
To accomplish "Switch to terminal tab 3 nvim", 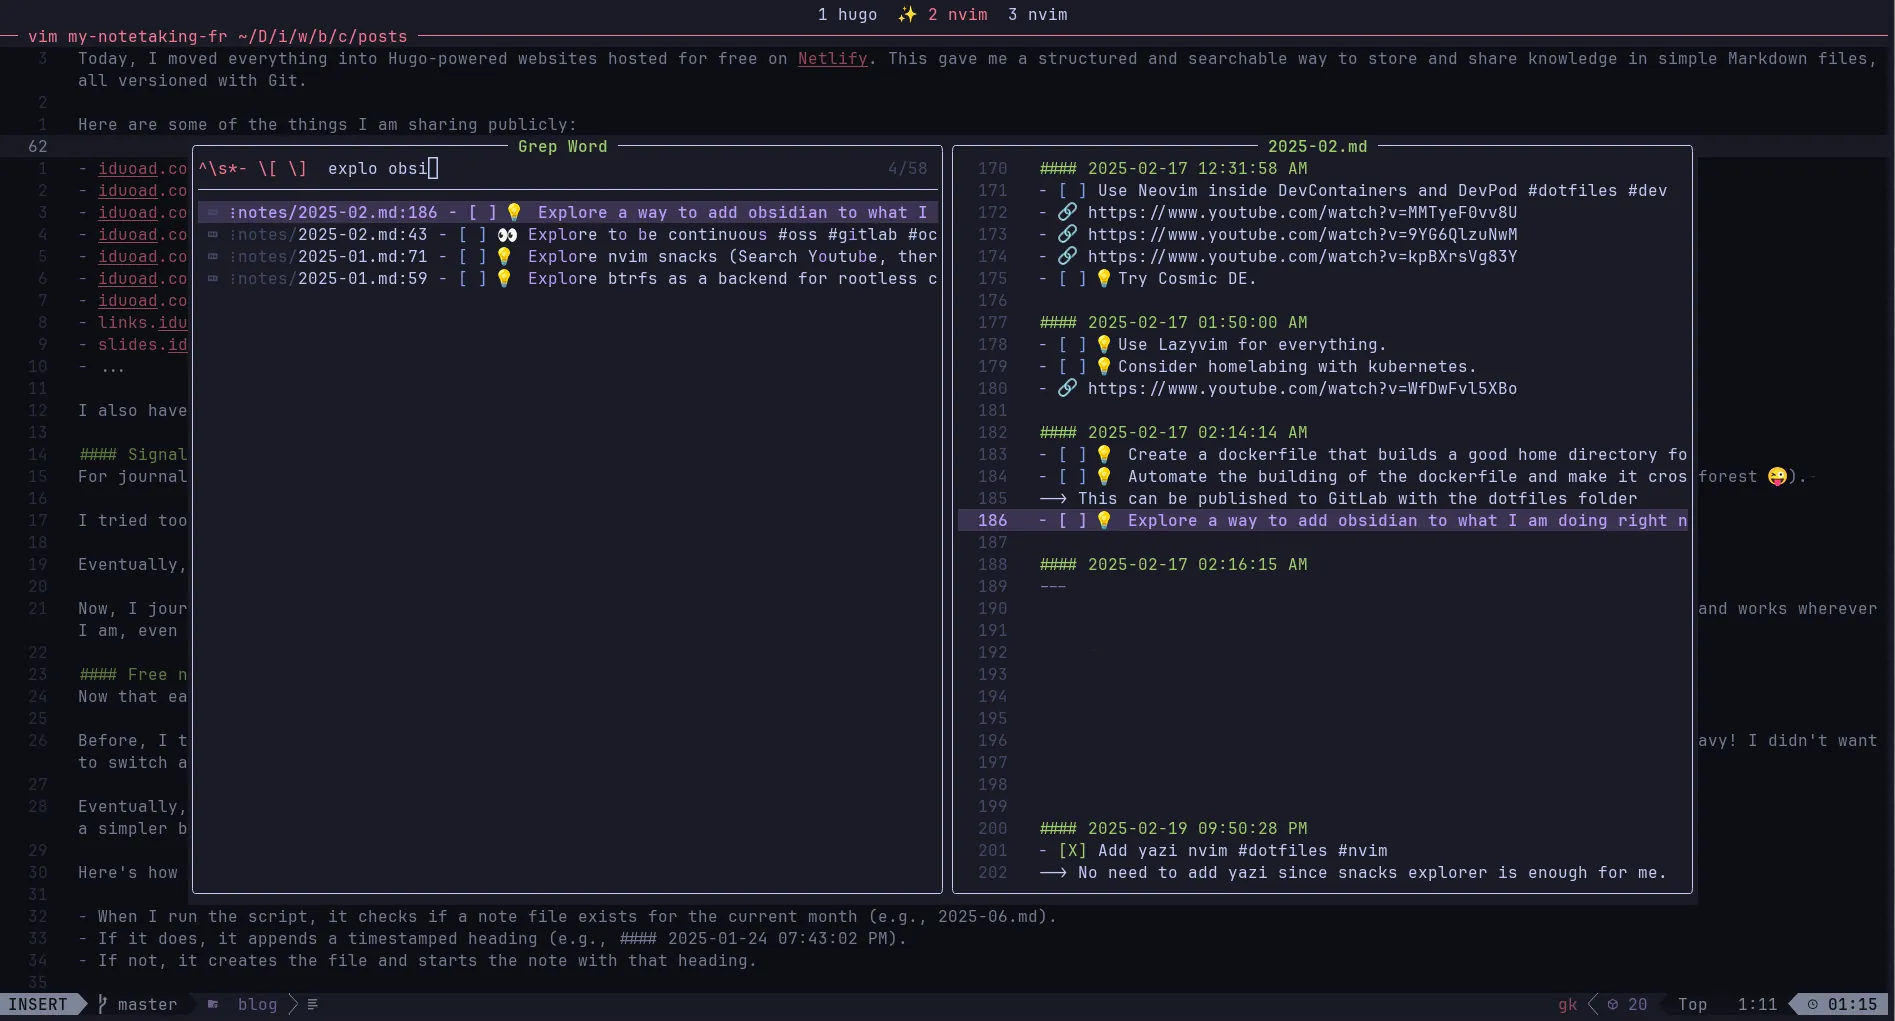I will point(1037,14).
